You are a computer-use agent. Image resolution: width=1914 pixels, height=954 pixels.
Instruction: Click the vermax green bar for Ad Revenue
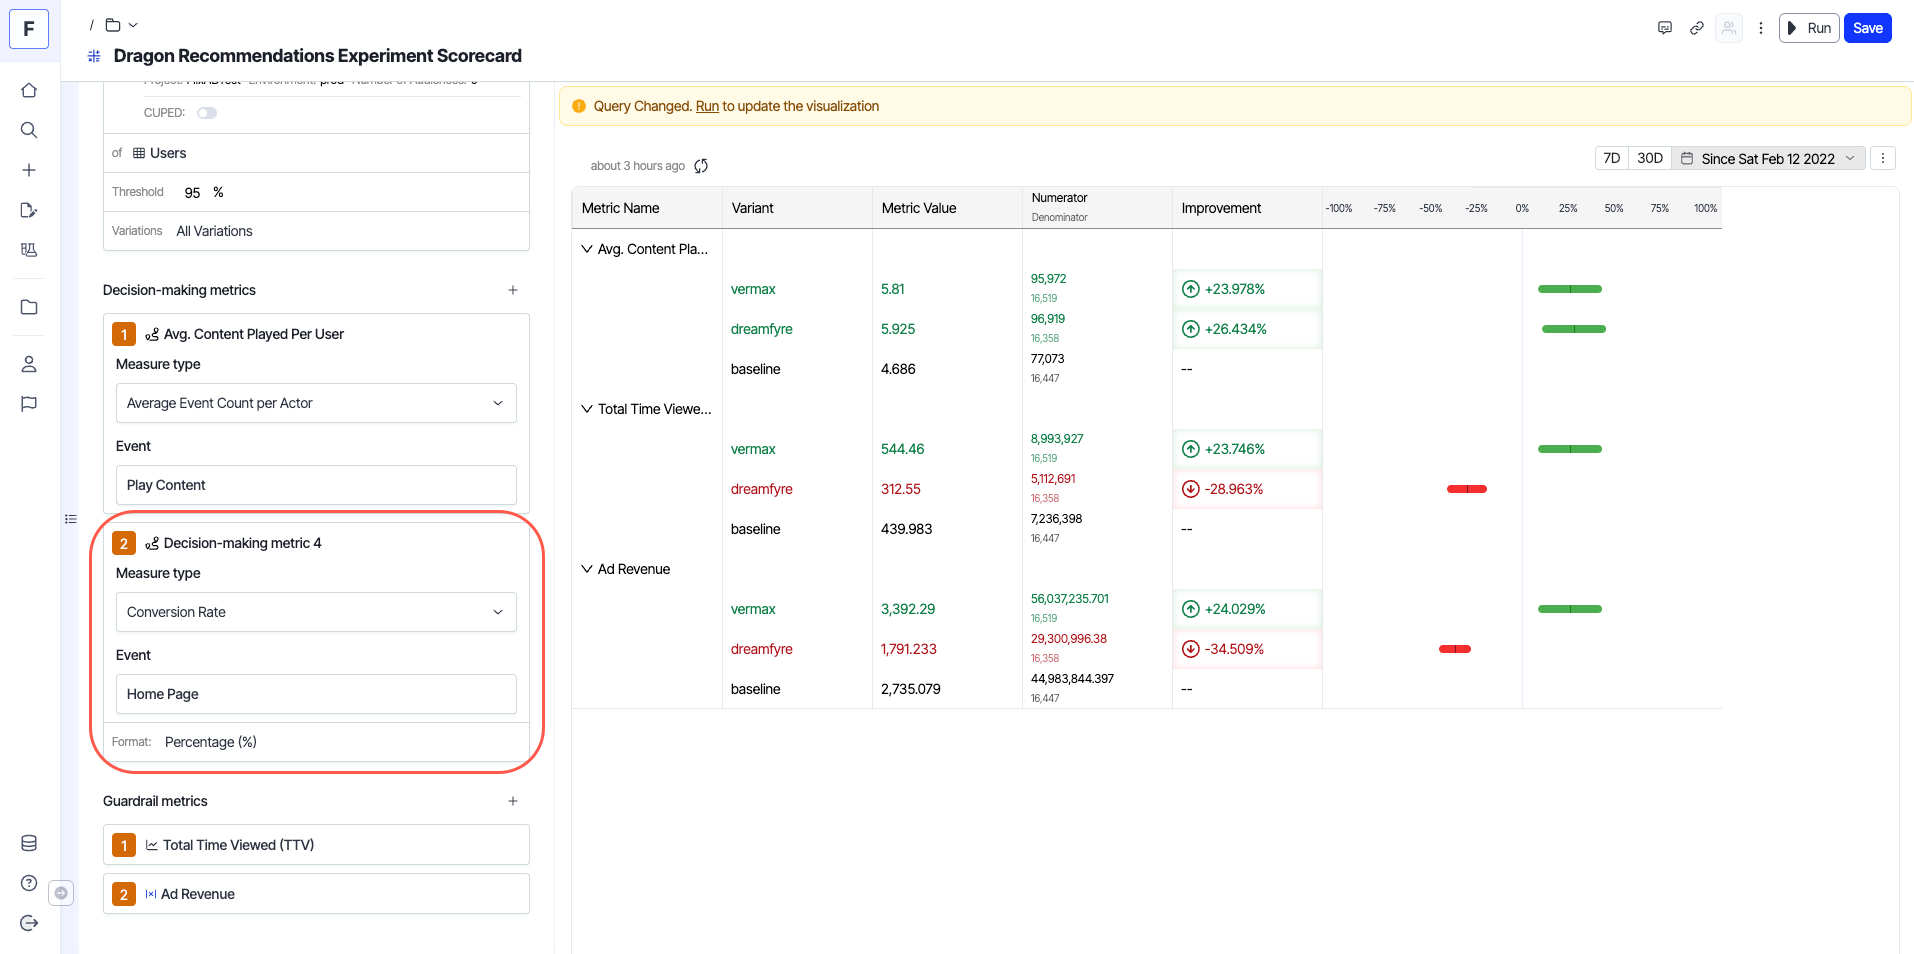click(1570, 609)
